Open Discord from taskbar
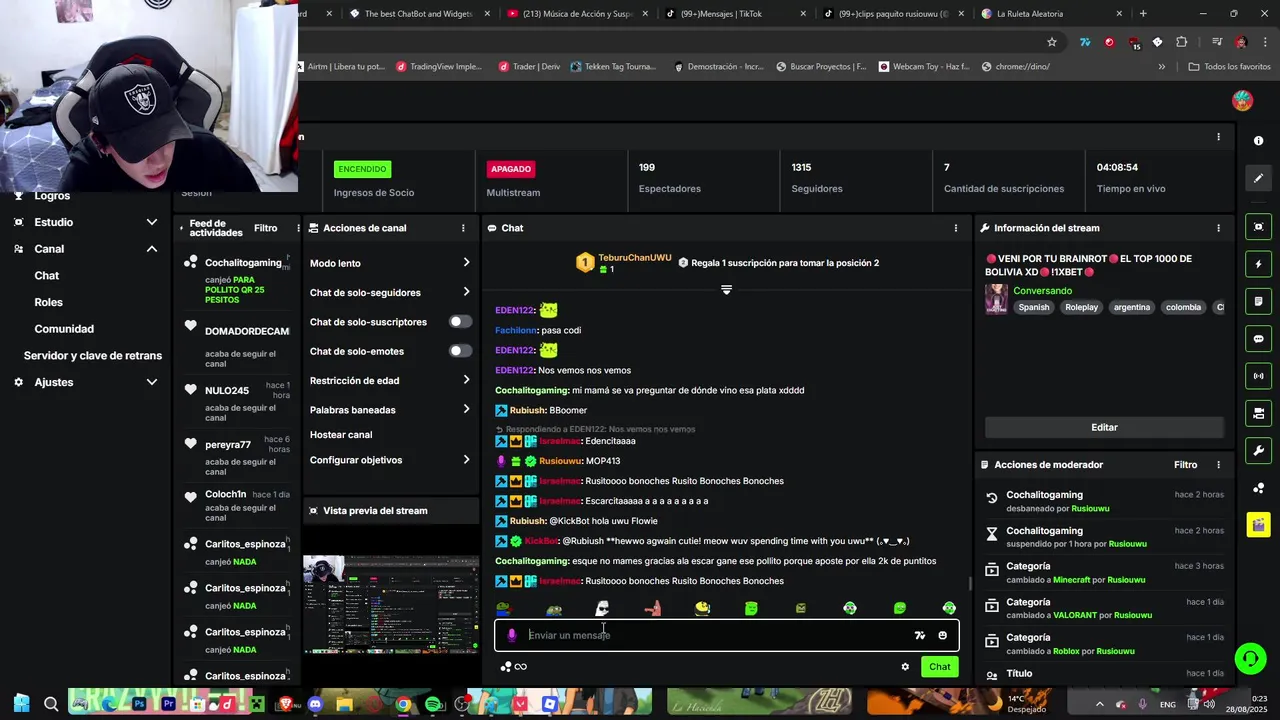Image resolution: width=1280 pixels, height=720 pixels. point(316,704)
